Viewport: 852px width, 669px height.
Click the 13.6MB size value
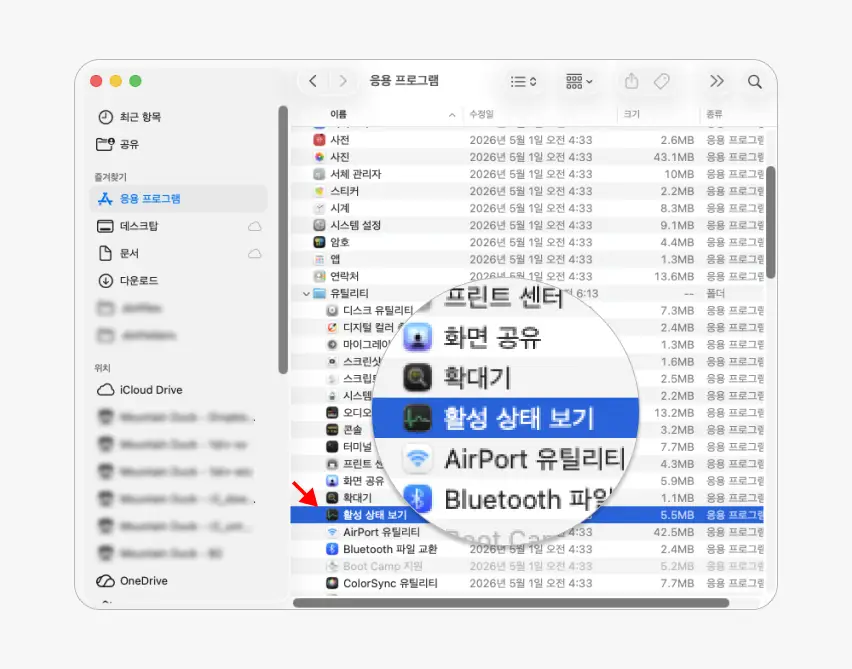(x=674, y=276)
